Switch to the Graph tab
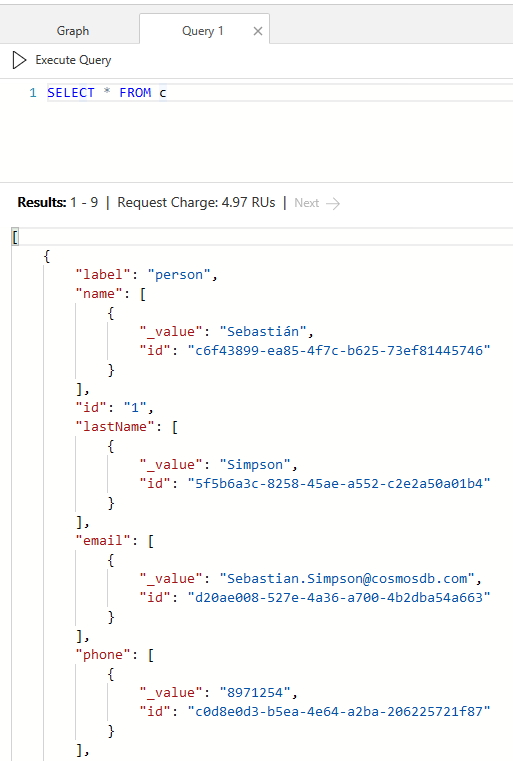513x761 pixels. [73, 31]
